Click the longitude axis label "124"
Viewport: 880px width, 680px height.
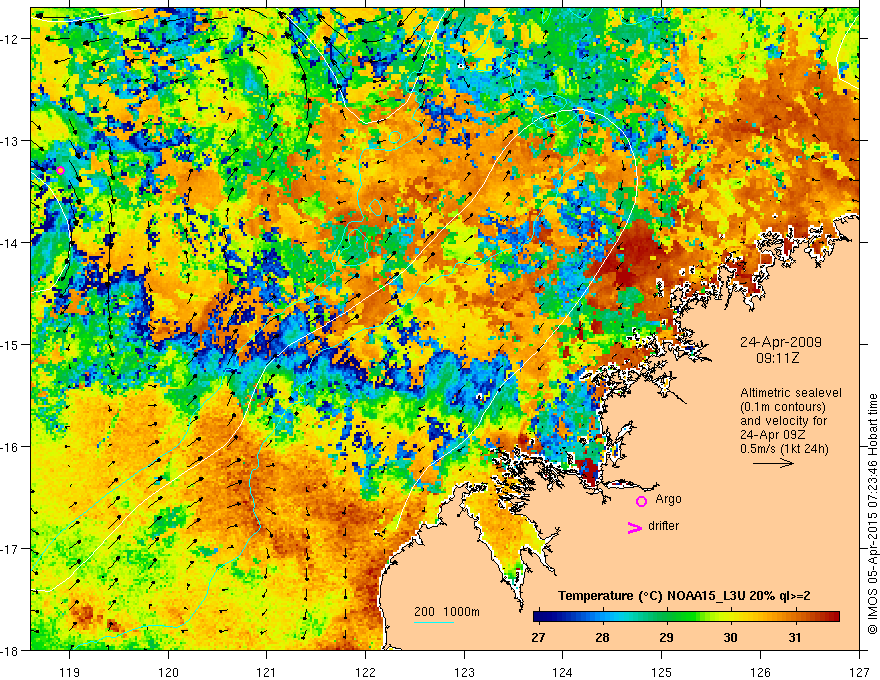[x=563, y=673]
